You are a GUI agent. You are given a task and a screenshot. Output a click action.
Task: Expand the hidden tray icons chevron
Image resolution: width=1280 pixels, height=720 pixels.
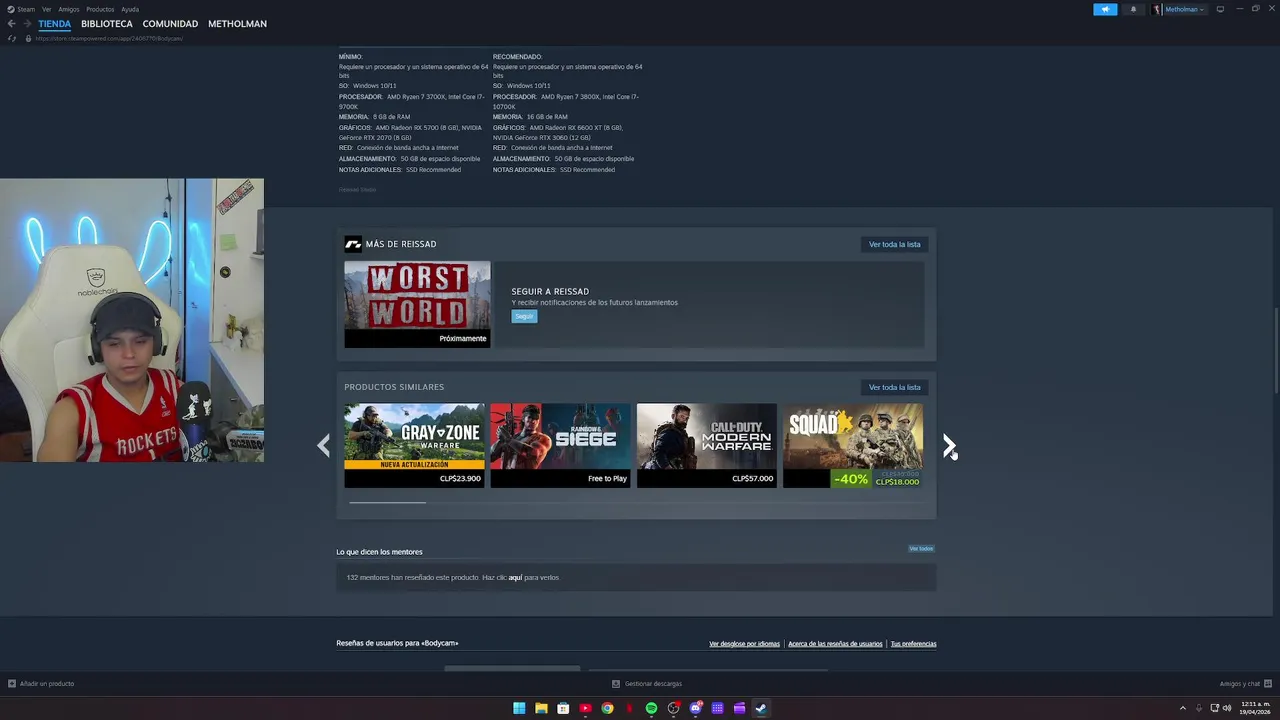[x=1183, y=708]
